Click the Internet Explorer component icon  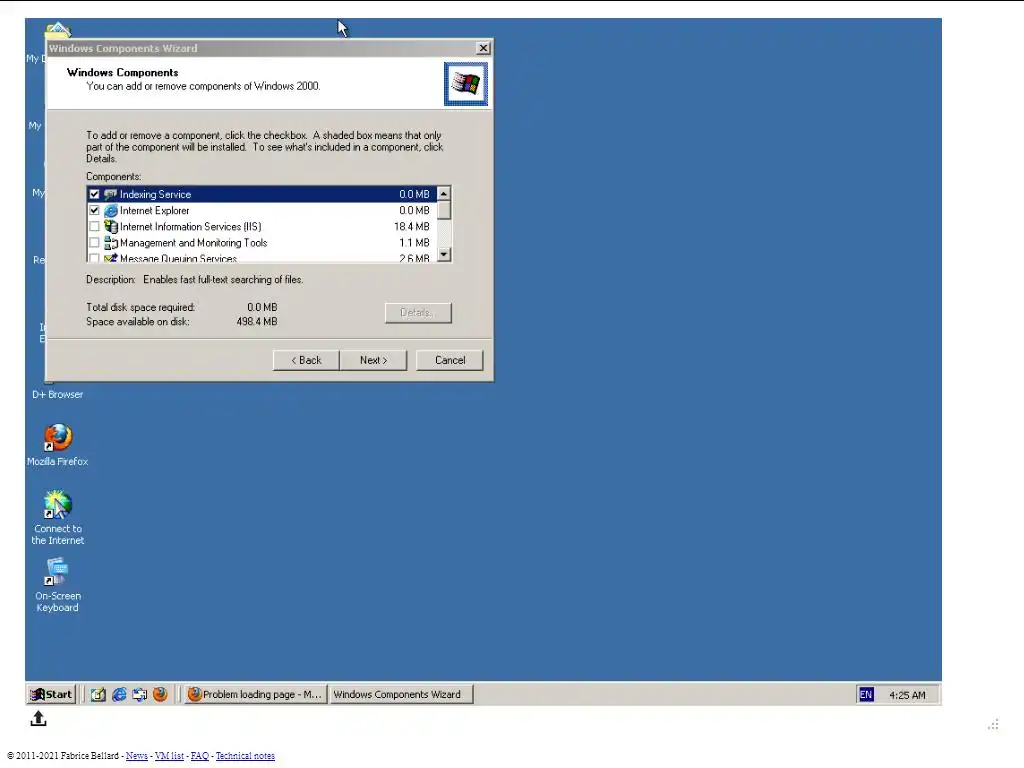coord(110,211)
